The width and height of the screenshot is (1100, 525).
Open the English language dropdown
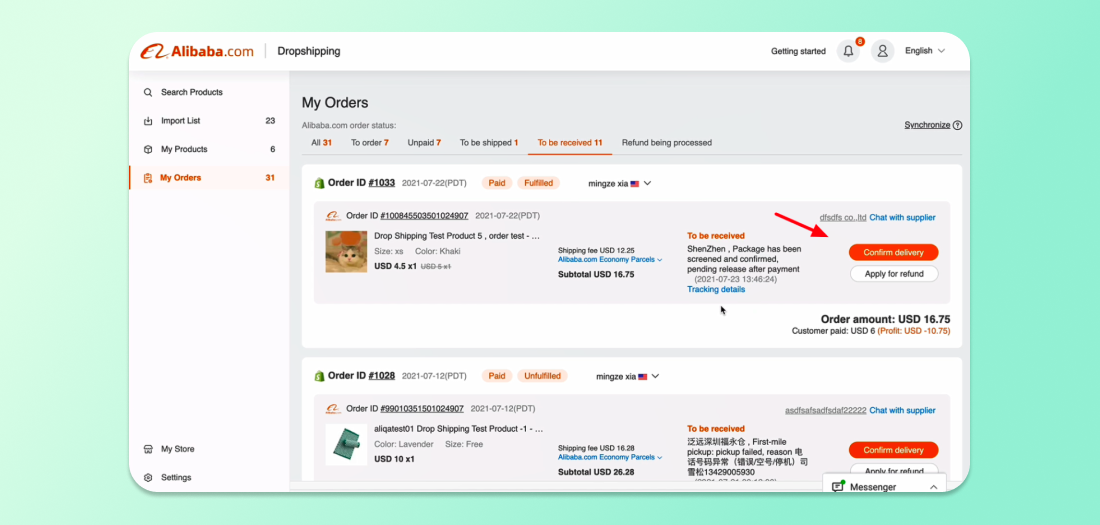925,51
